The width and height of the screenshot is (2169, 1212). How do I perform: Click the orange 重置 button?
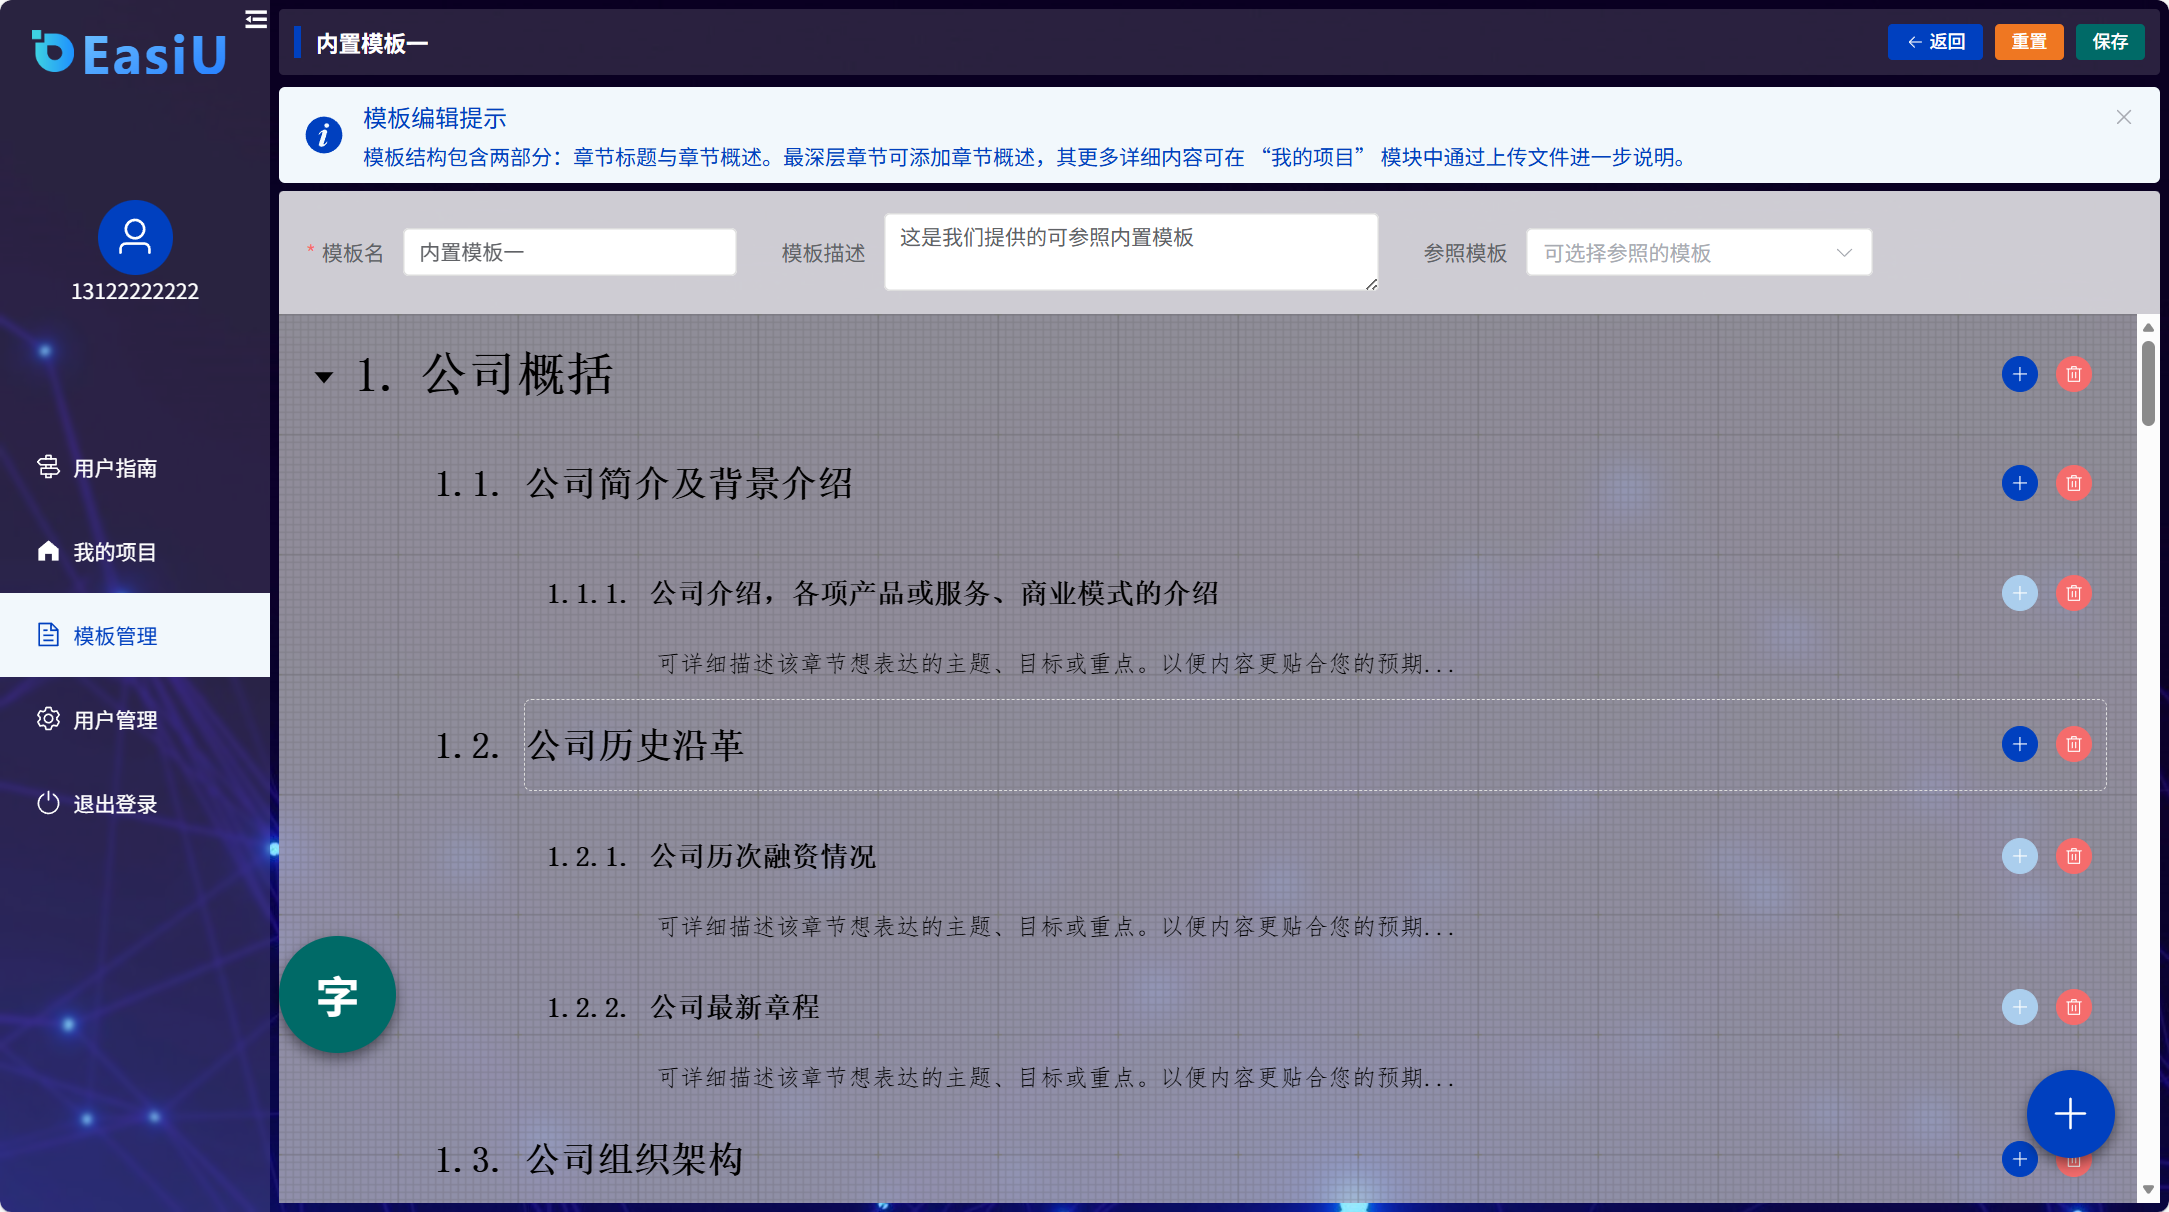click(2028, 42)
